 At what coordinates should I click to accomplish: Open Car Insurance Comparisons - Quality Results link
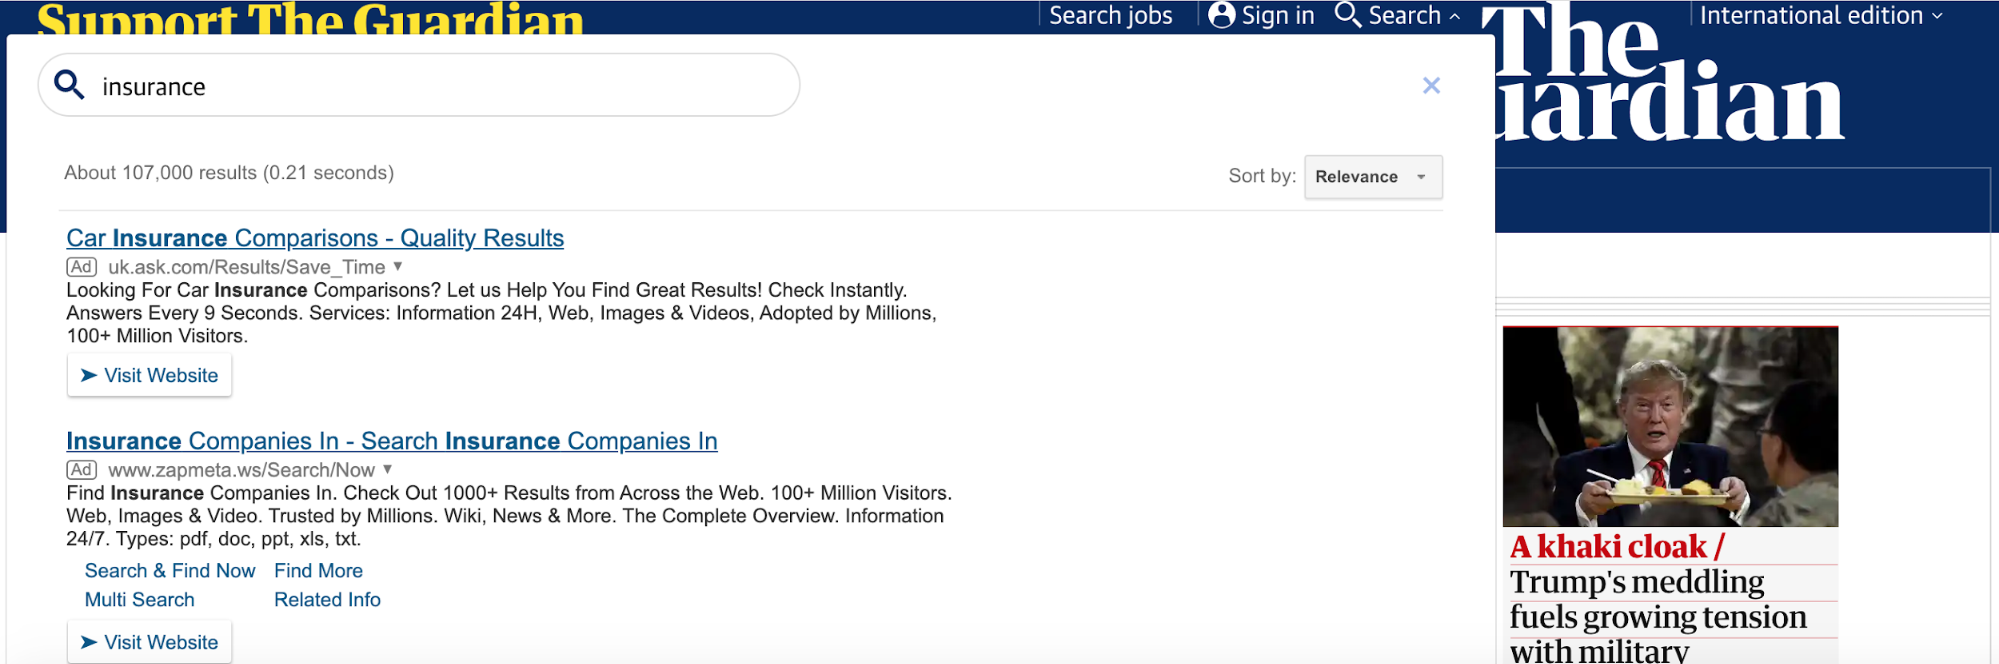(x=315, y=238)
